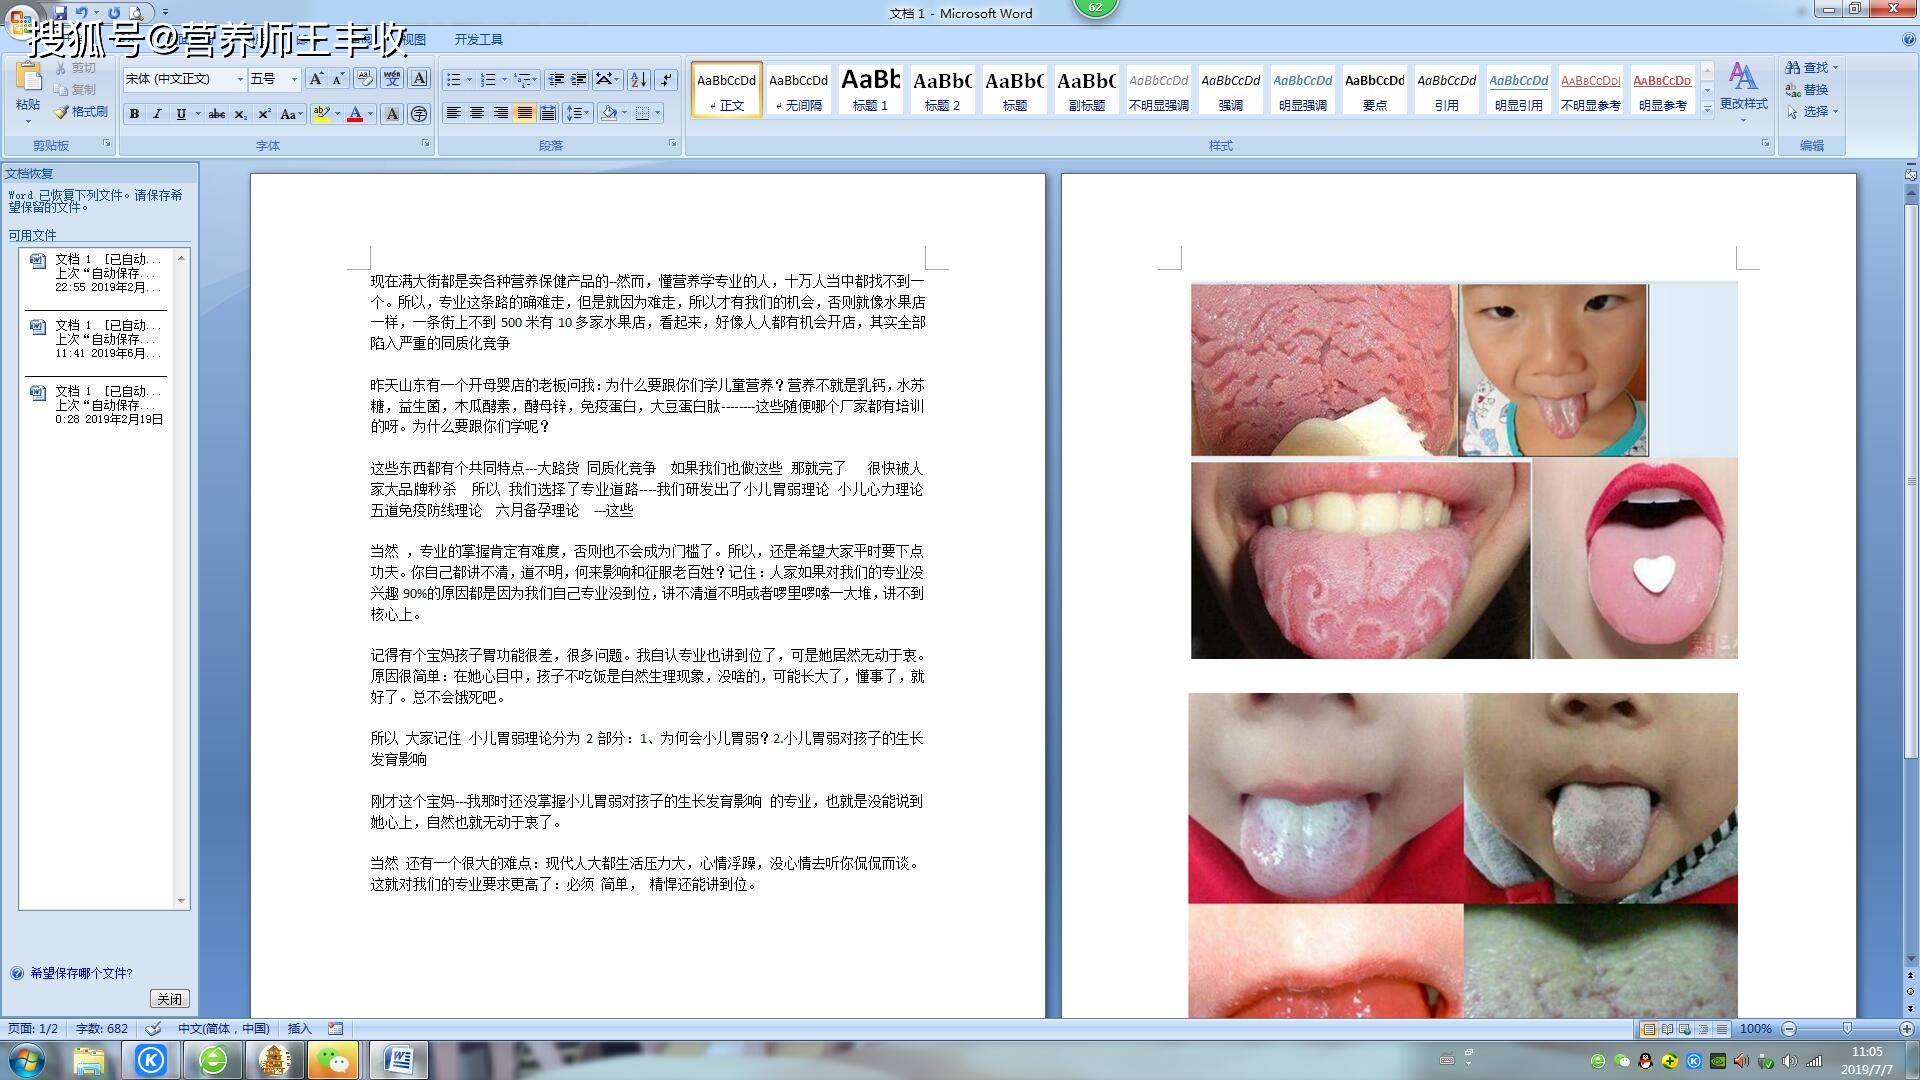Align text left

(x=453, y=113)
